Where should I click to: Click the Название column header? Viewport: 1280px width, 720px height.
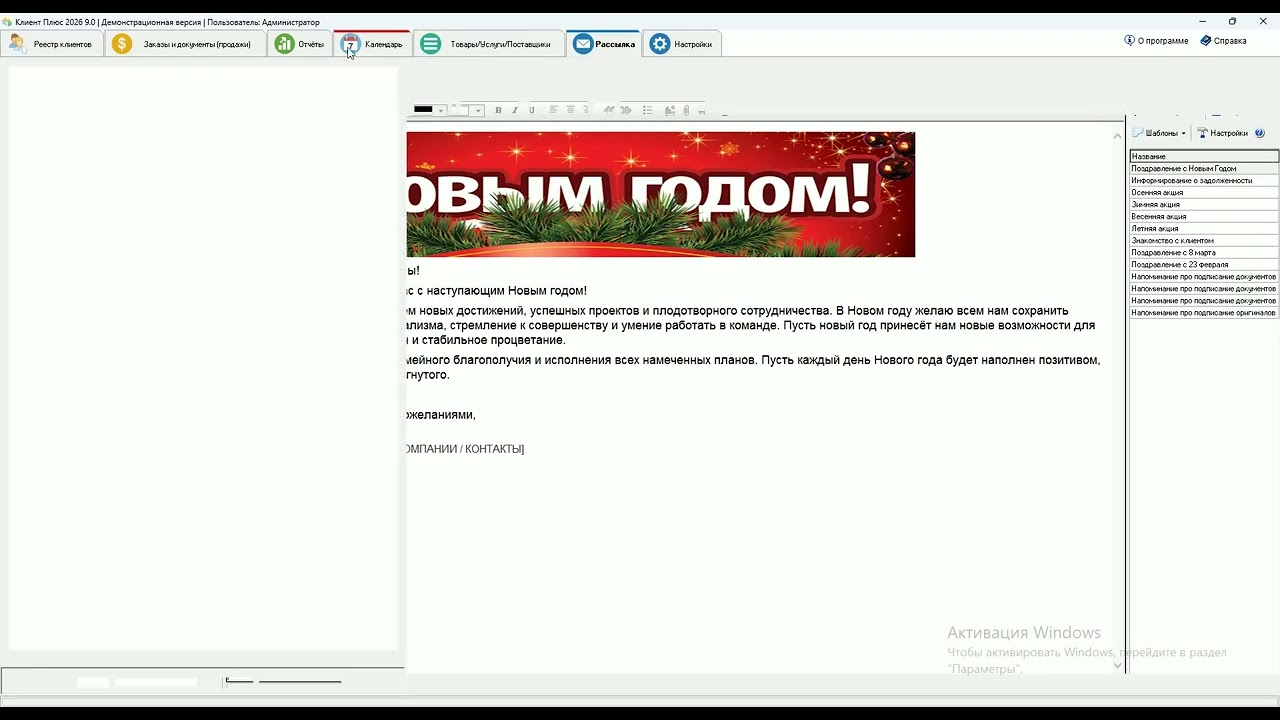tap(1204, 156)
